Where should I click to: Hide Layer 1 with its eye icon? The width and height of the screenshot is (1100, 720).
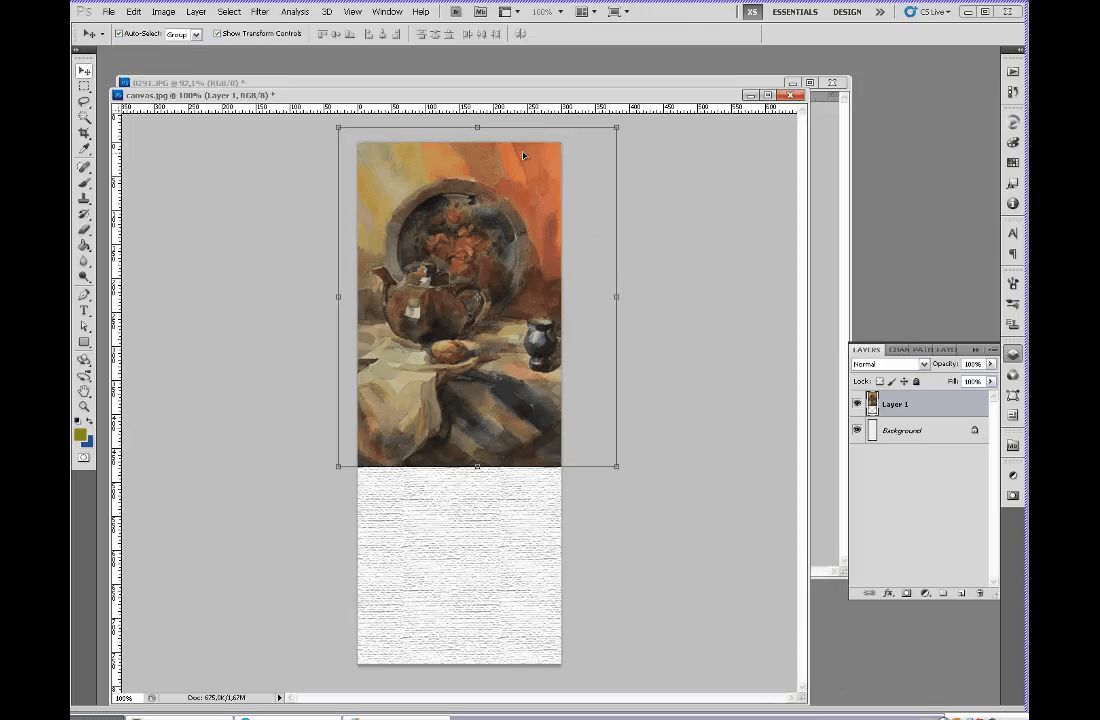857,404
